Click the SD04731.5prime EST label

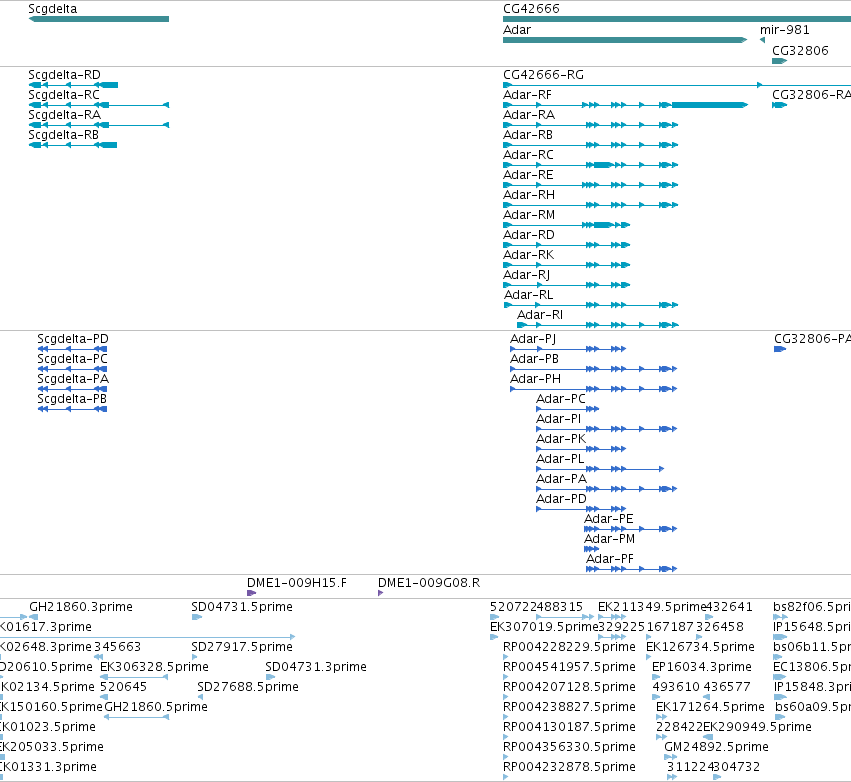[x=242, y=607]
